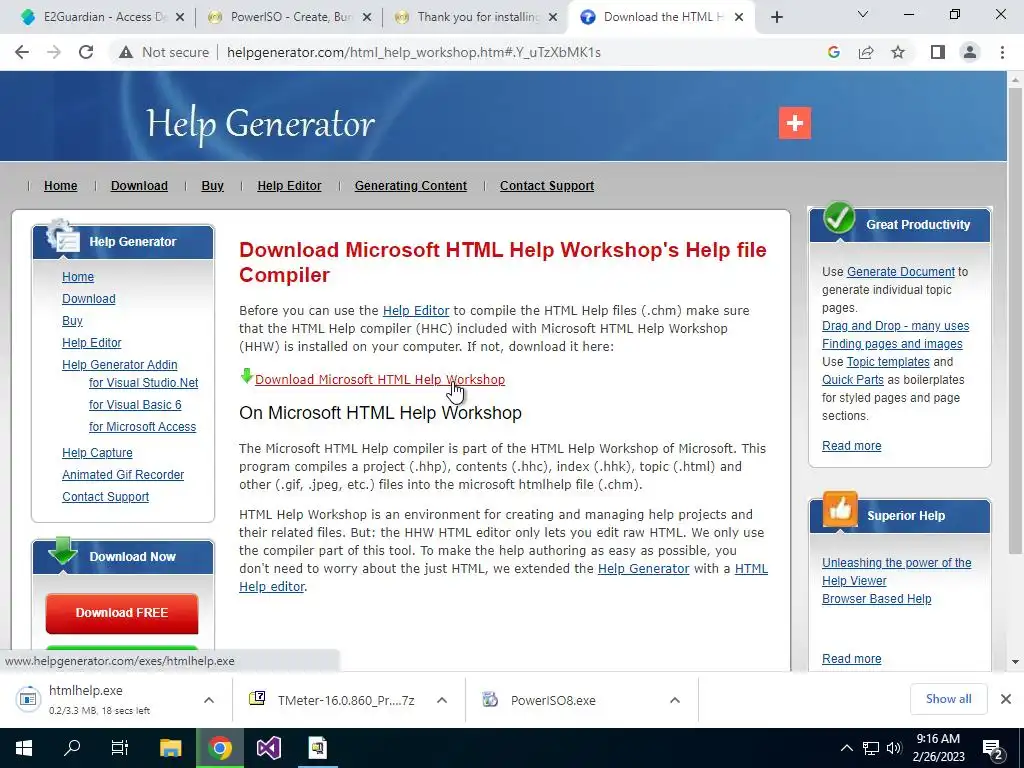
Task: Open Download in the top navigation
Action: [139, 185]
